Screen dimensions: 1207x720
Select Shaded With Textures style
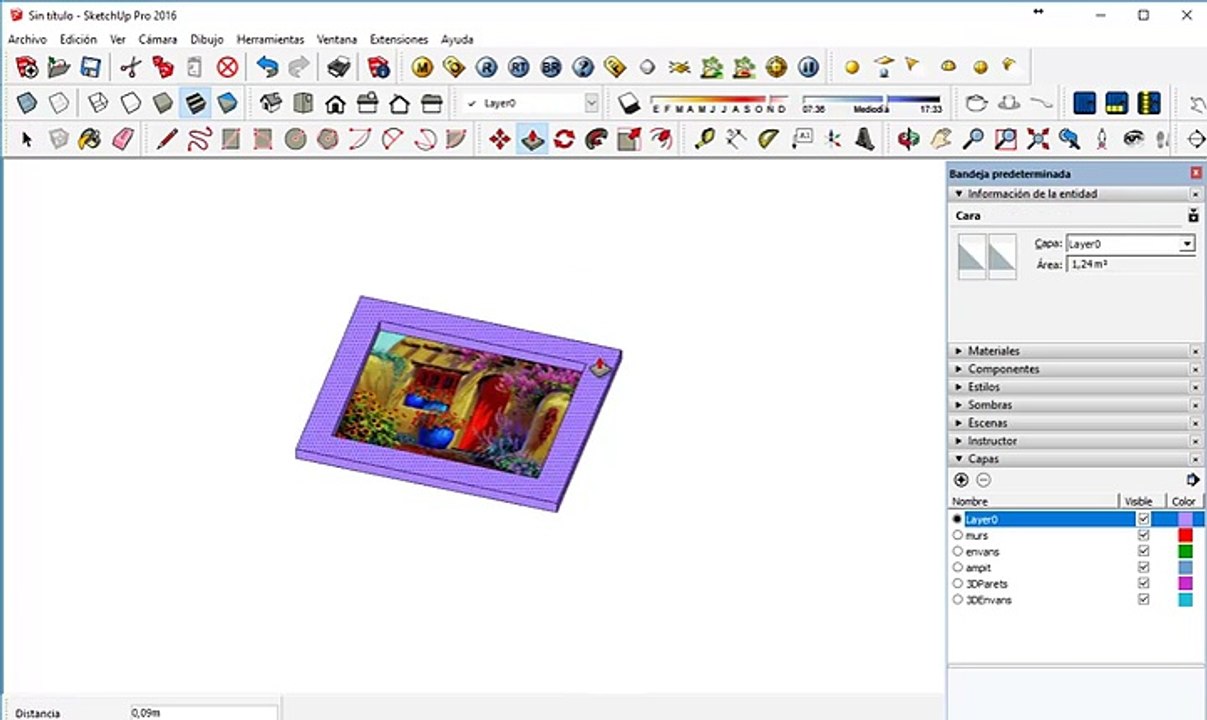(x=195, y=103)
